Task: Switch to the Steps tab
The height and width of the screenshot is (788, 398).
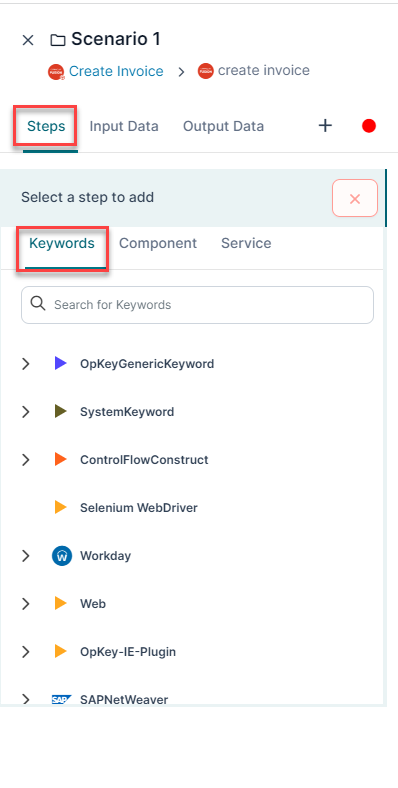Action: (x=46, y=126)
